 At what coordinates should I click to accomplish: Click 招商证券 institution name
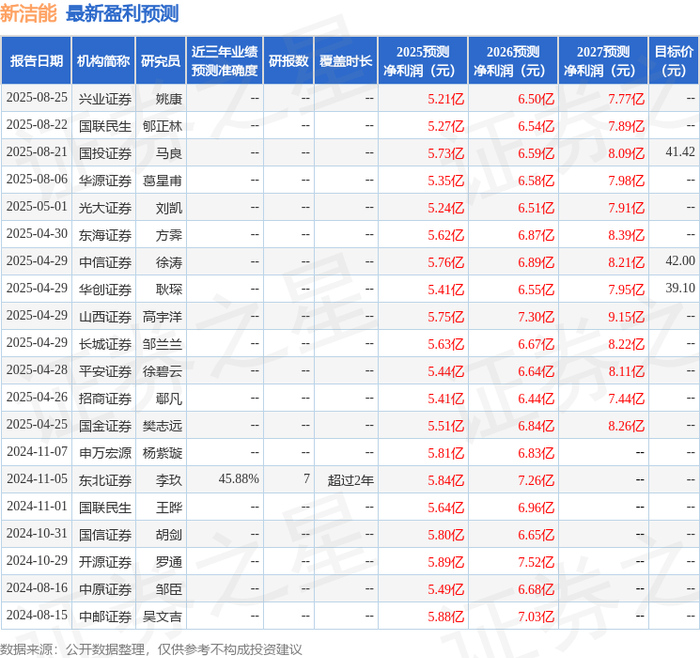[105, 398]
